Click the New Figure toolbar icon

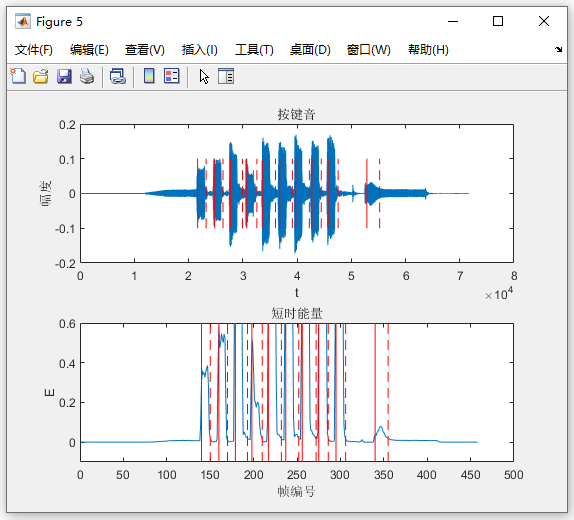click(18, 76)
